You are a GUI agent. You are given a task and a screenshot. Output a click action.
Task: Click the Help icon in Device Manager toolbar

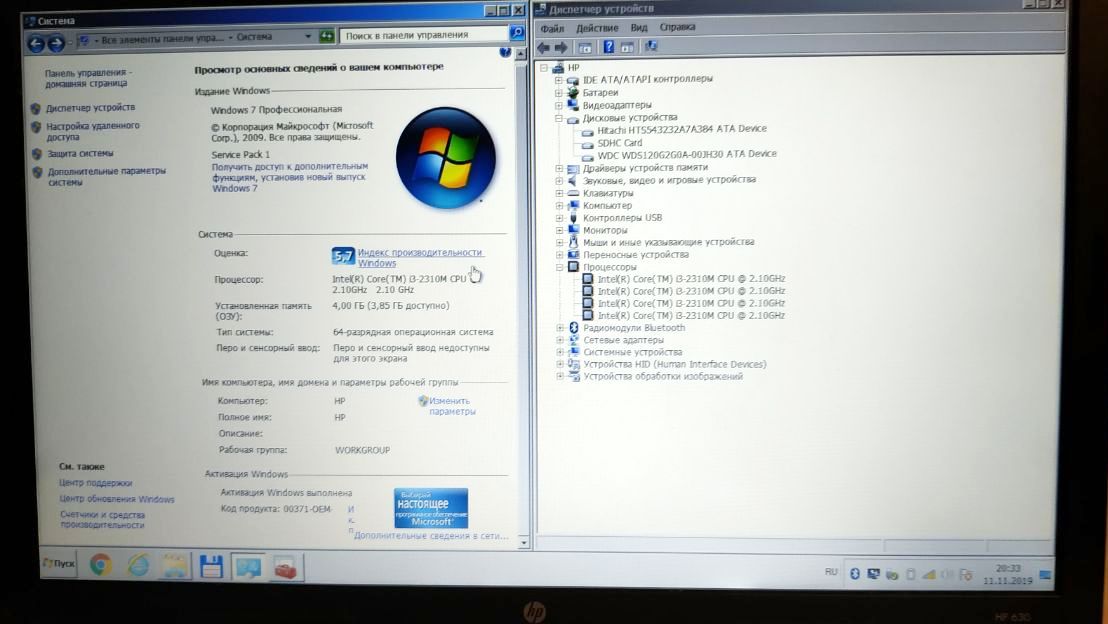click(x=607, y=47)
